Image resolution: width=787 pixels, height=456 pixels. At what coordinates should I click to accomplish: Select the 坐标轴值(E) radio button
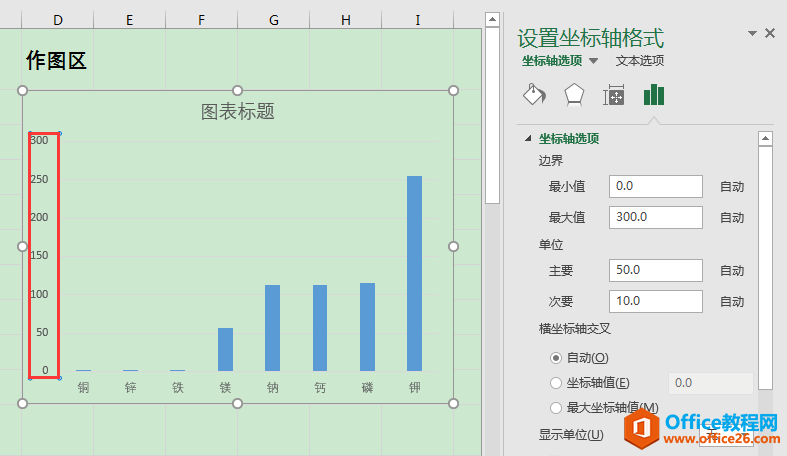tap(556, 382)
